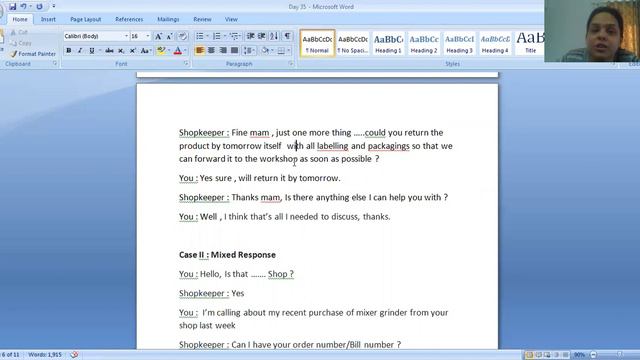Viewport: 640px width, 360px height.
Task: Open the Clipboard dialog launcher
Action: [54, 64]
